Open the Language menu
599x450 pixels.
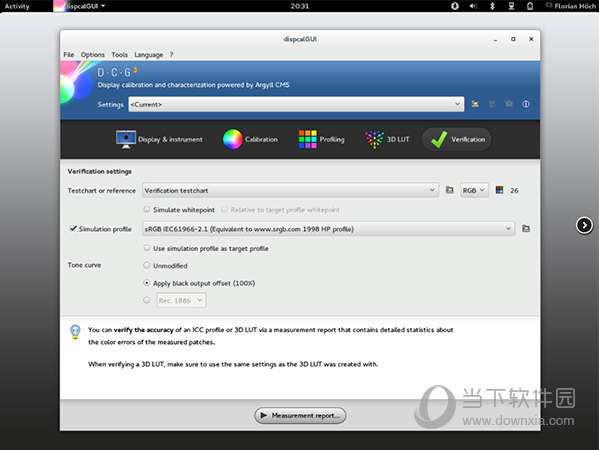pyautogui.click(x=149, y=55)
